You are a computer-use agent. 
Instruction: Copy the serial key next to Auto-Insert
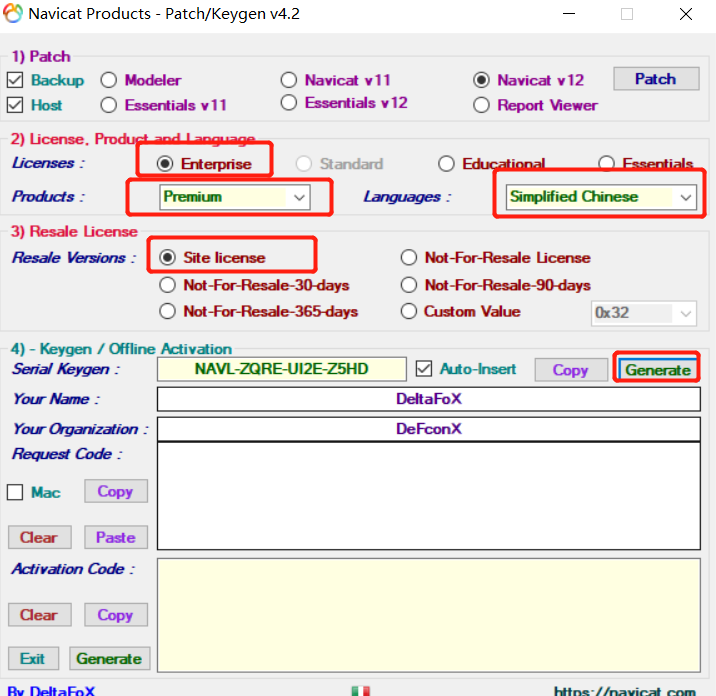[571, 369]
